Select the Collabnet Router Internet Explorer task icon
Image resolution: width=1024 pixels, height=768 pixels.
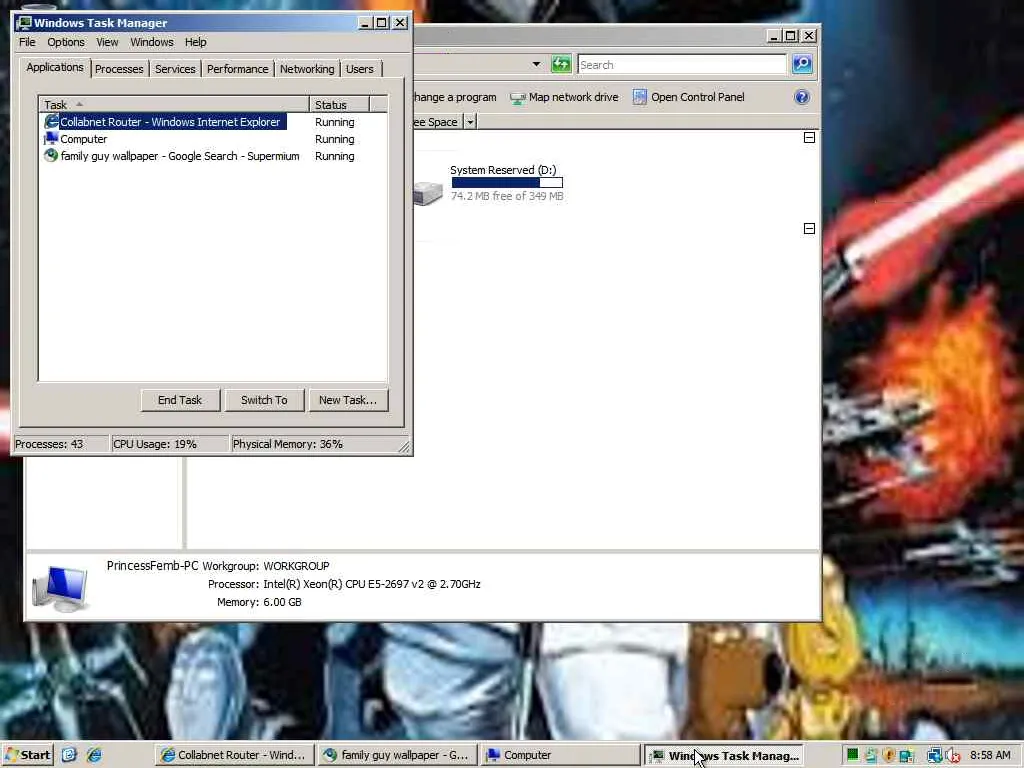51,121
